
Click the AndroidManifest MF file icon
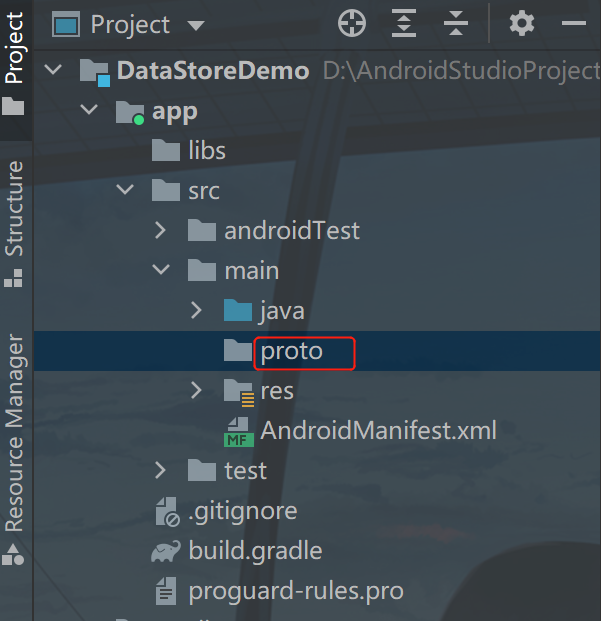(239, 432)
